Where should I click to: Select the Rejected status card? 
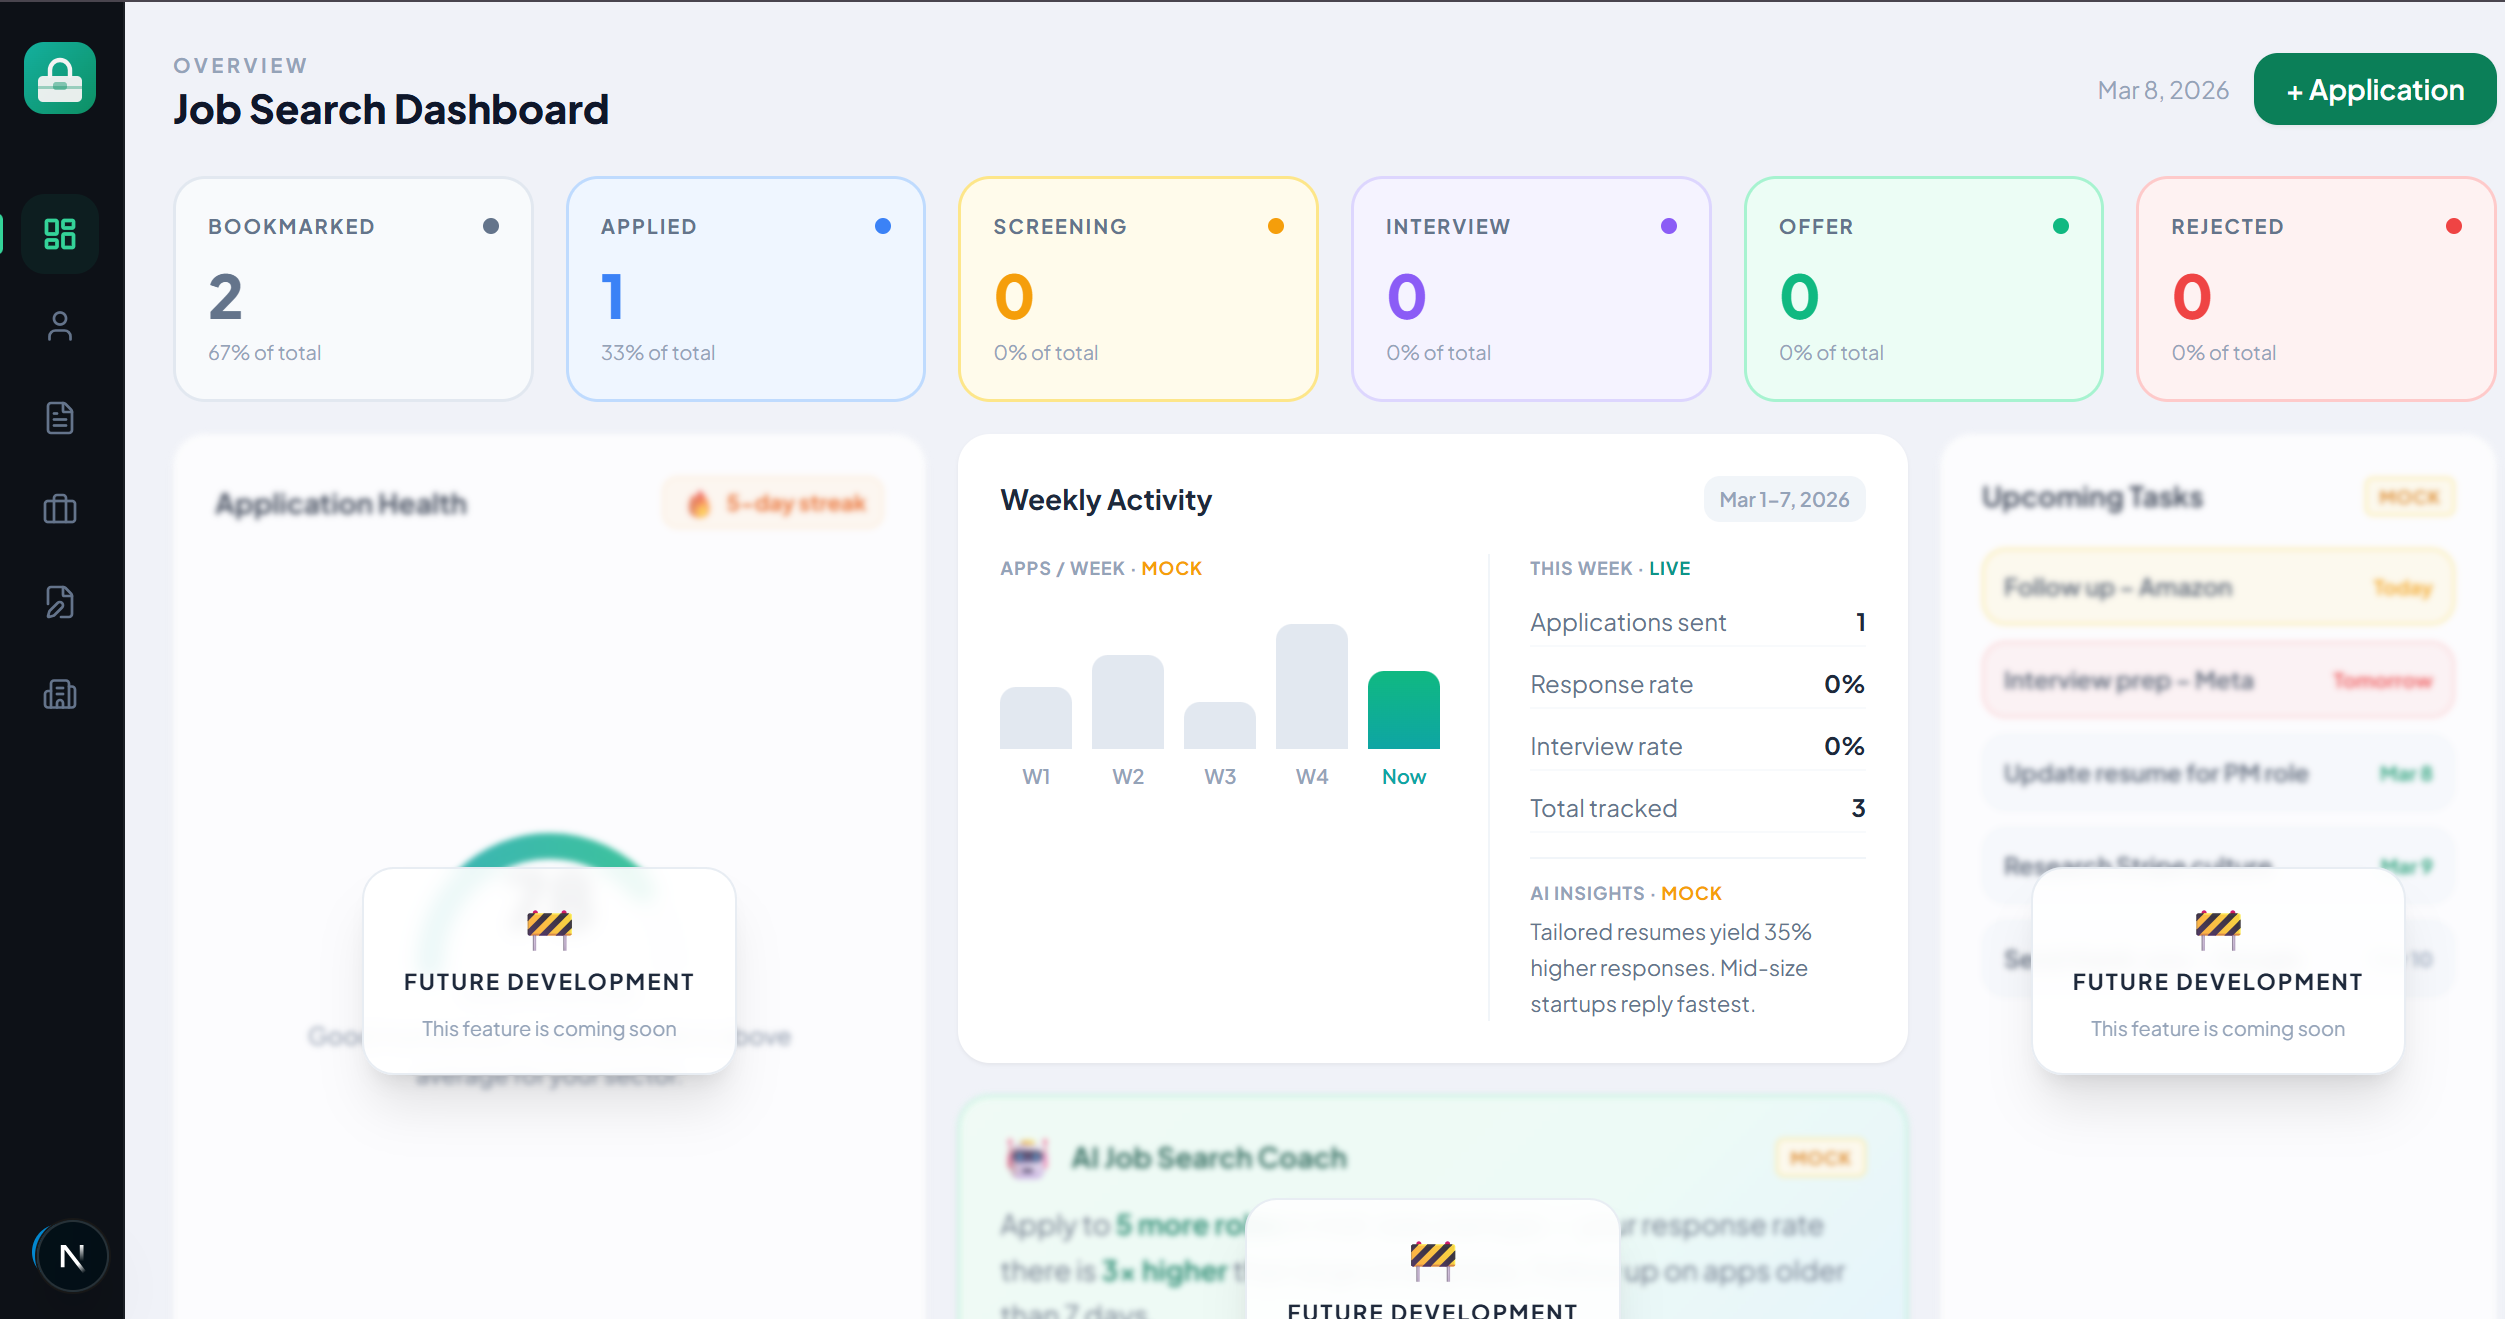2315,289
